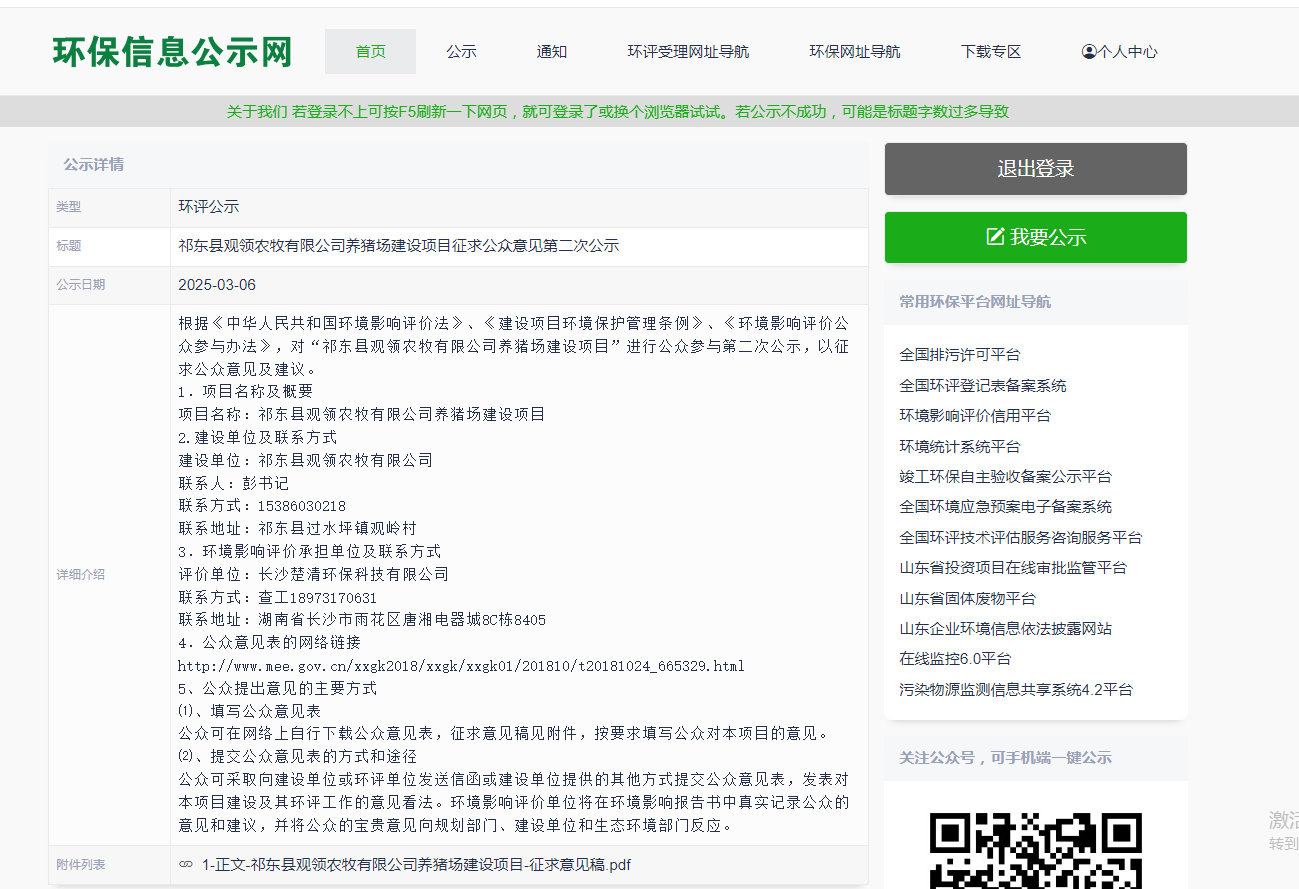The height and width of the screenshot is (889, 1299).
Task: Go to the 公示 menu item
Action: point(461,52)
